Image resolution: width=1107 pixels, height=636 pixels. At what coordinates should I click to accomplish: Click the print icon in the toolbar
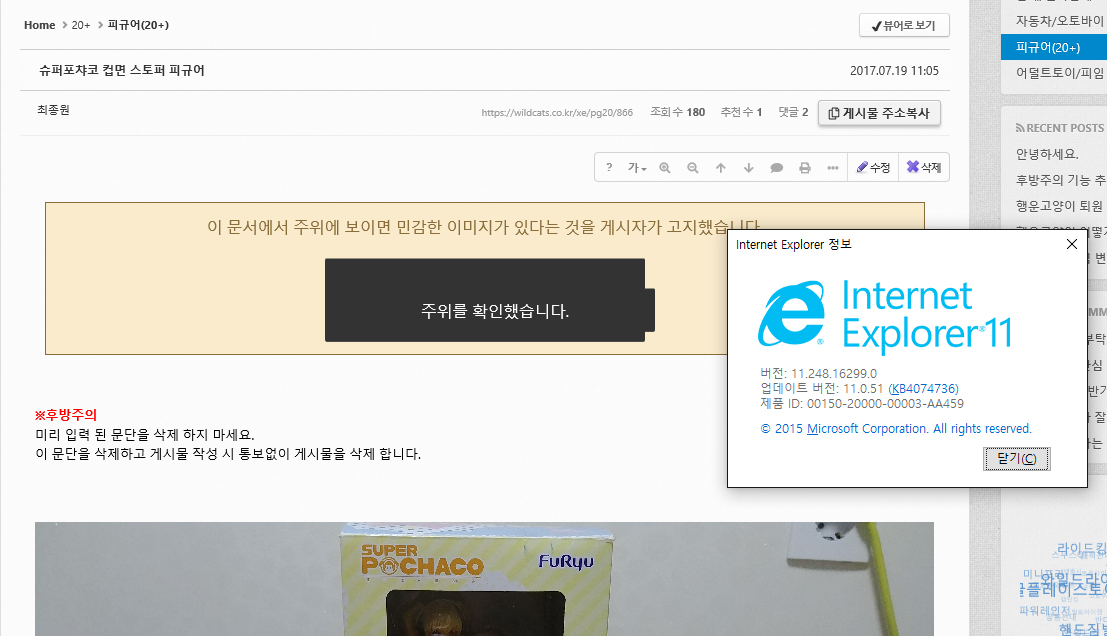point(805,167)
